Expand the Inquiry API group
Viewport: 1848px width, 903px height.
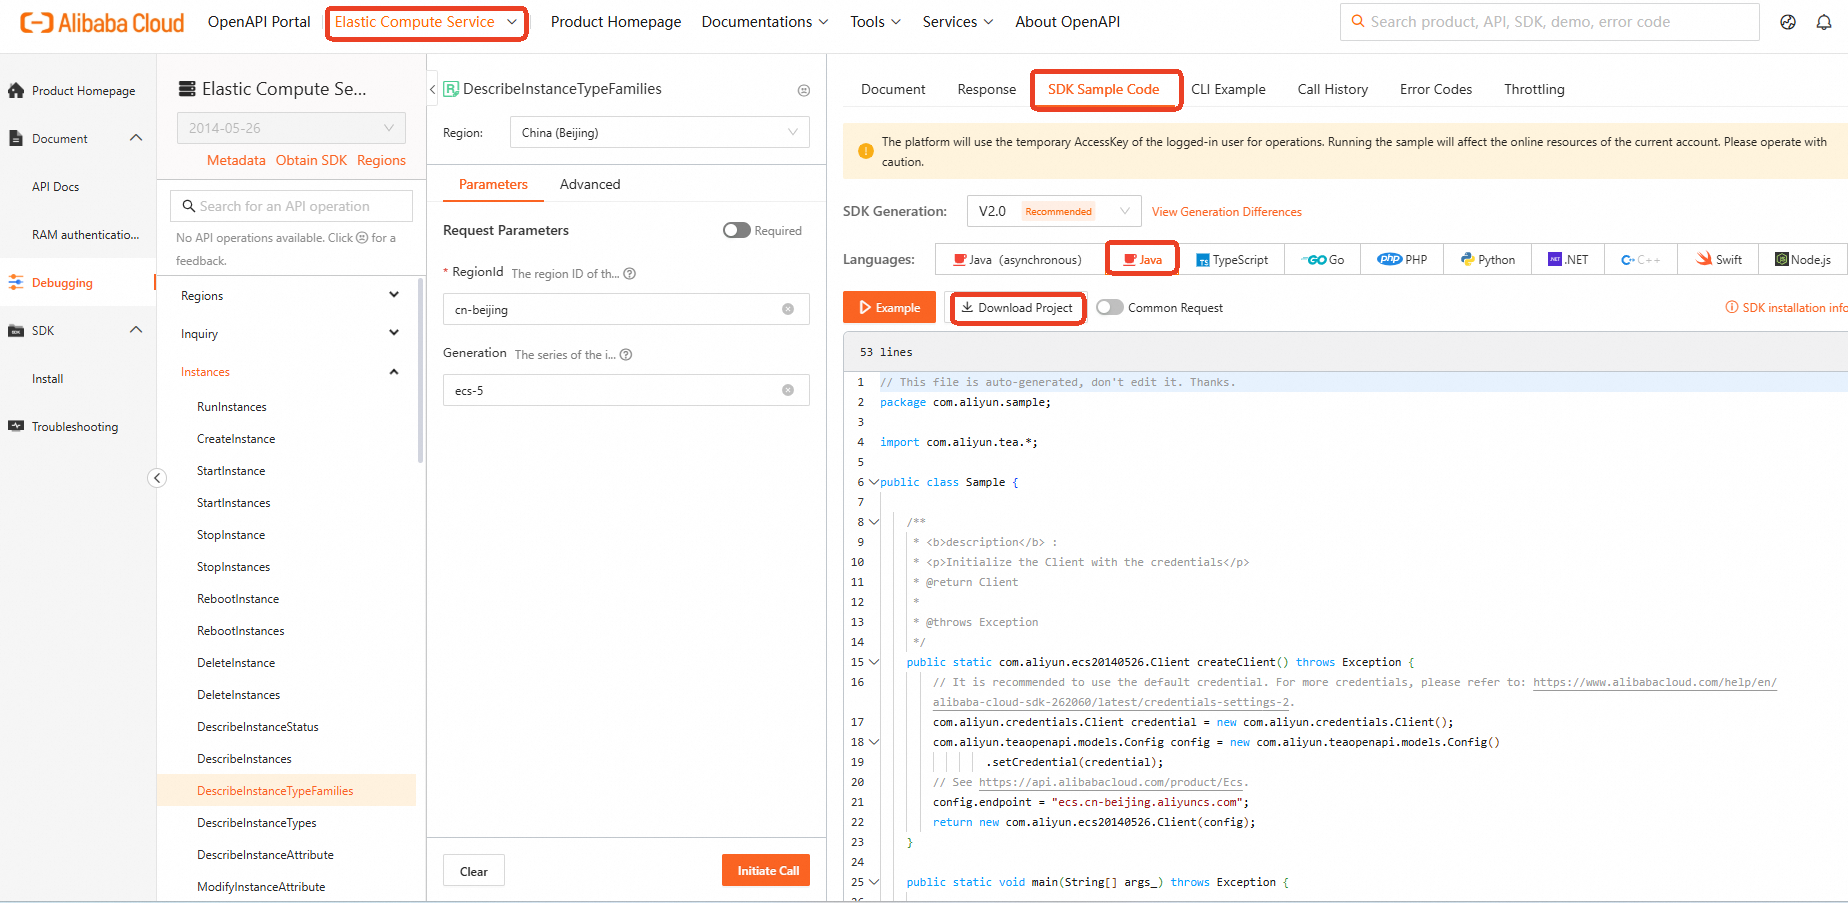(290, 333)
